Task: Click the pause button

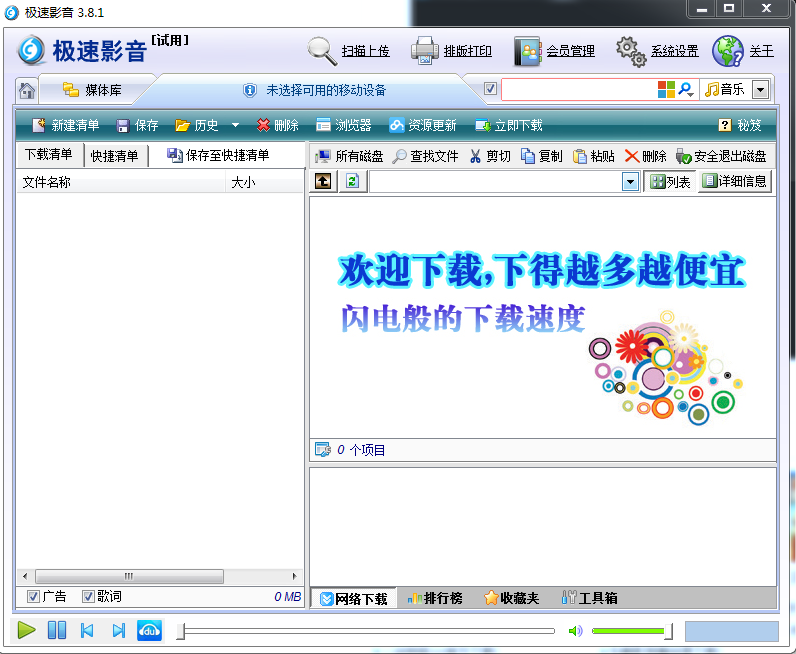Action: [57, 630]
